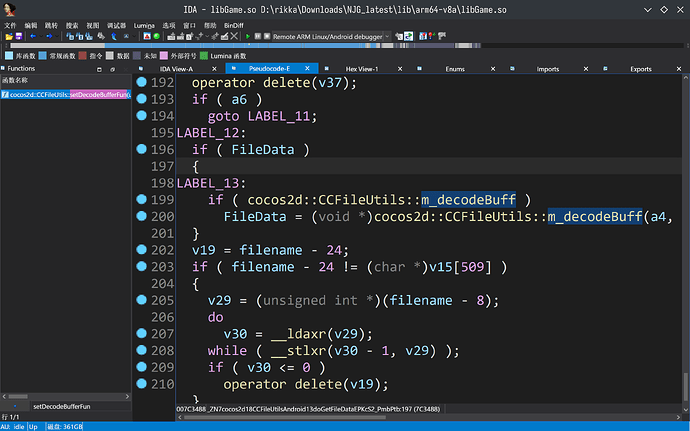Click the X icon left of the play button
This screenshot has width=690, height=431.
click(234, 36)
